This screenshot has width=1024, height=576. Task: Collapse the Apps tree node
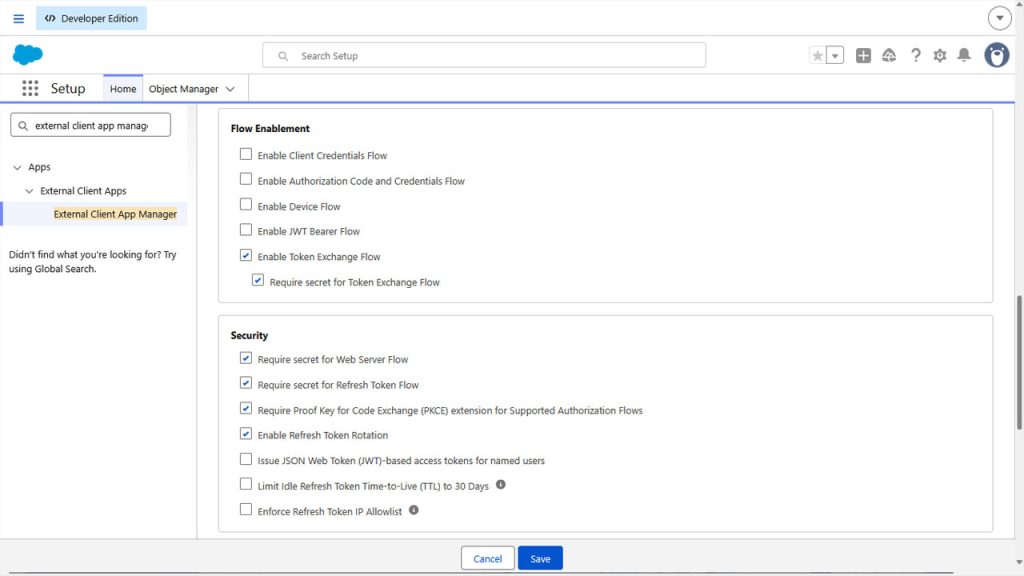(17, 167)
